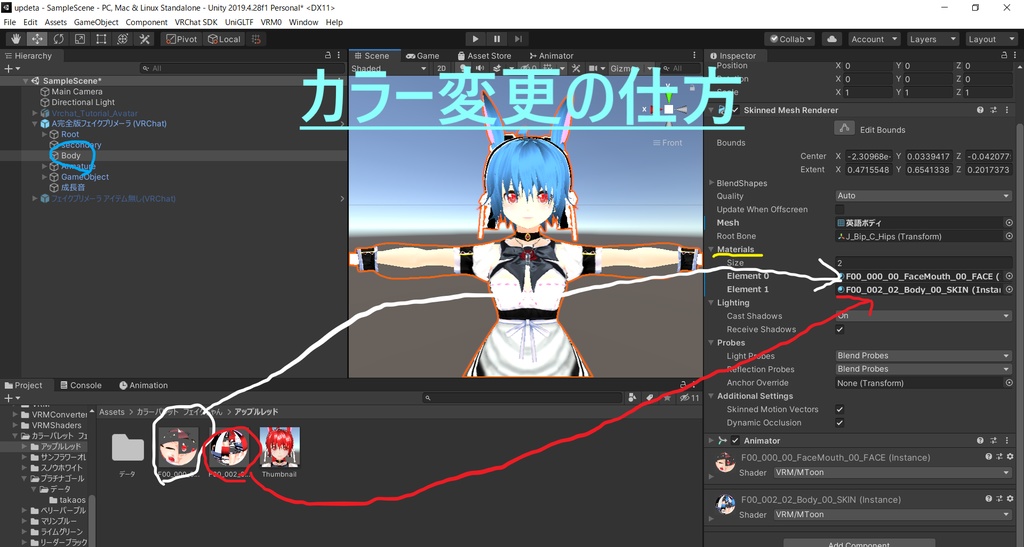
Task: Click Project search input field
Action: point(522,398)
